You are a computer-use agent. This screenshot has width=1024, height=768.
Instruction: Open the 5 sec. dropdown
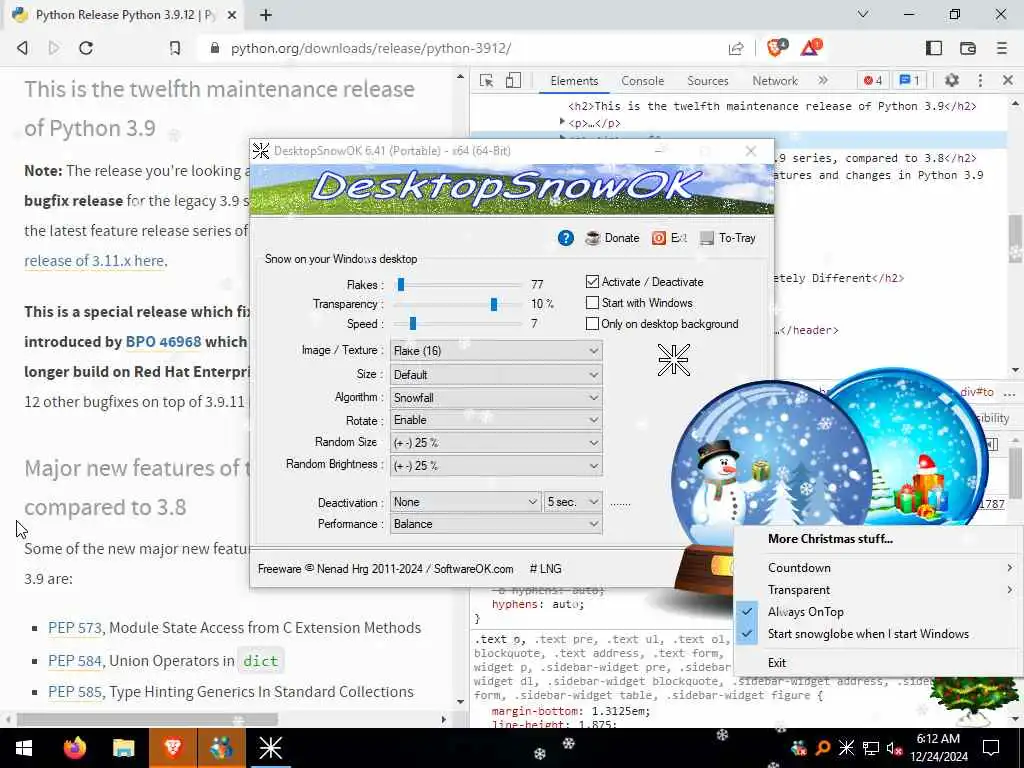pos(573,502)
